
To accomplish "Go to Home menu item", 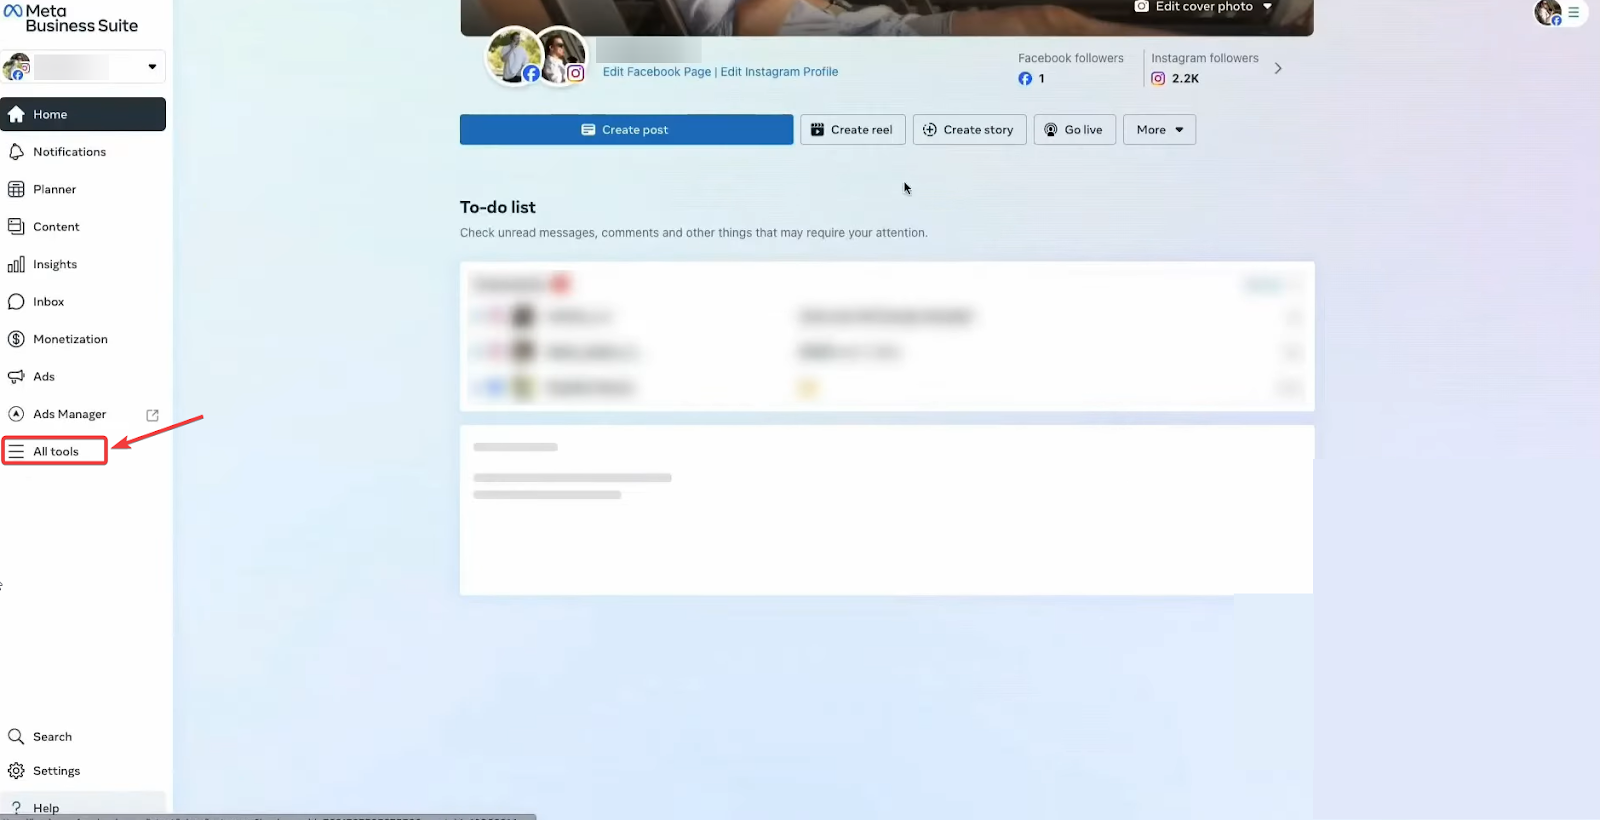I will pos(83,114).
